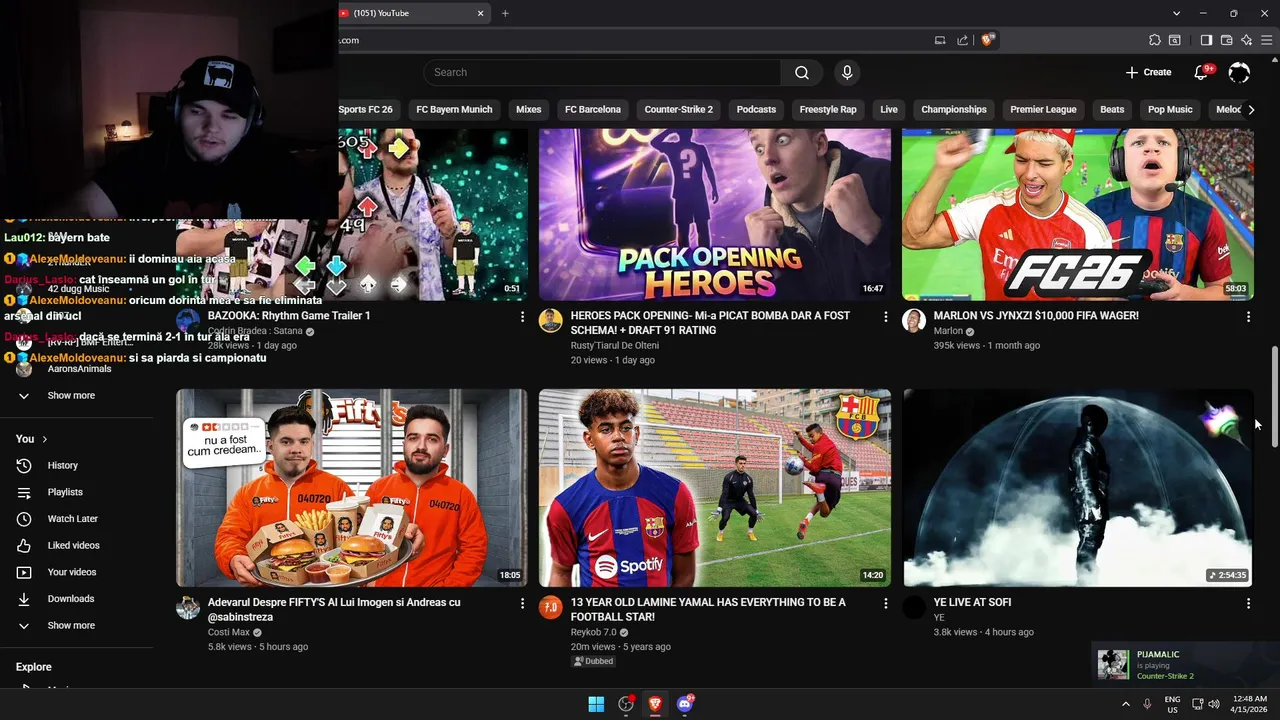Open the Costi Max channel link
The width and height of the screenshot is (1280, 720).
(x=229, y=632)
